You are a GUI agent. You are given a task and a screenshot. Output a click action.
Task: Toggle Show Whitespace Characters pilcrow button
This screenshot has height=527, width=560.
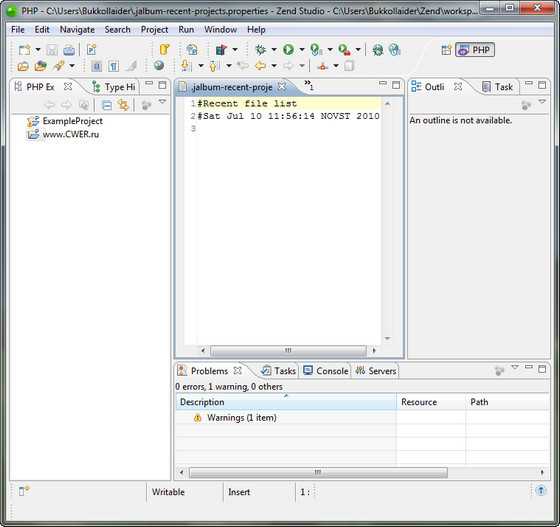114,66
